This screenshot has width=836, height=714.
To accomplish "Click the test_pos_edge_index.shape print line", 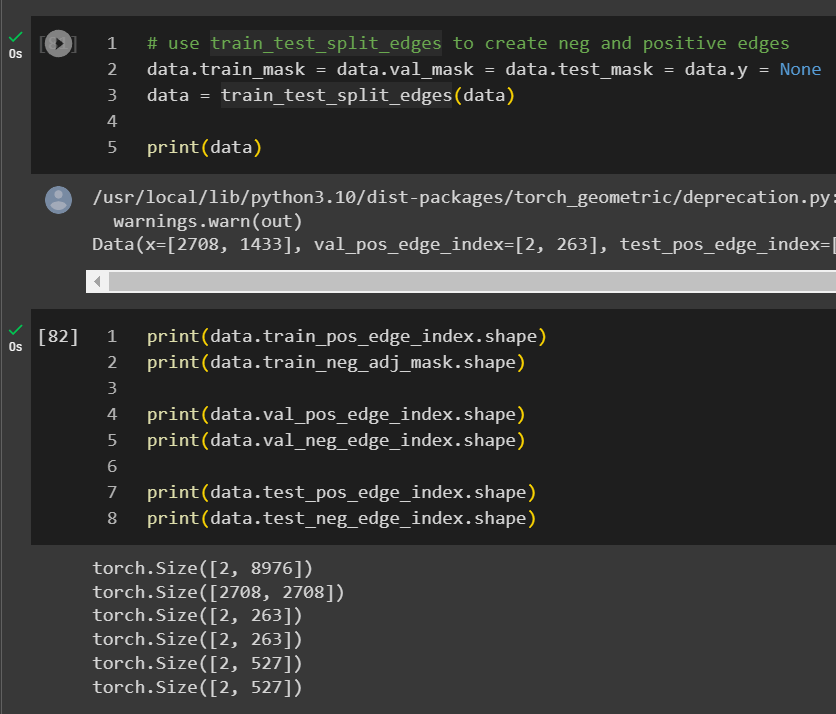I will [x=341, y=492].
